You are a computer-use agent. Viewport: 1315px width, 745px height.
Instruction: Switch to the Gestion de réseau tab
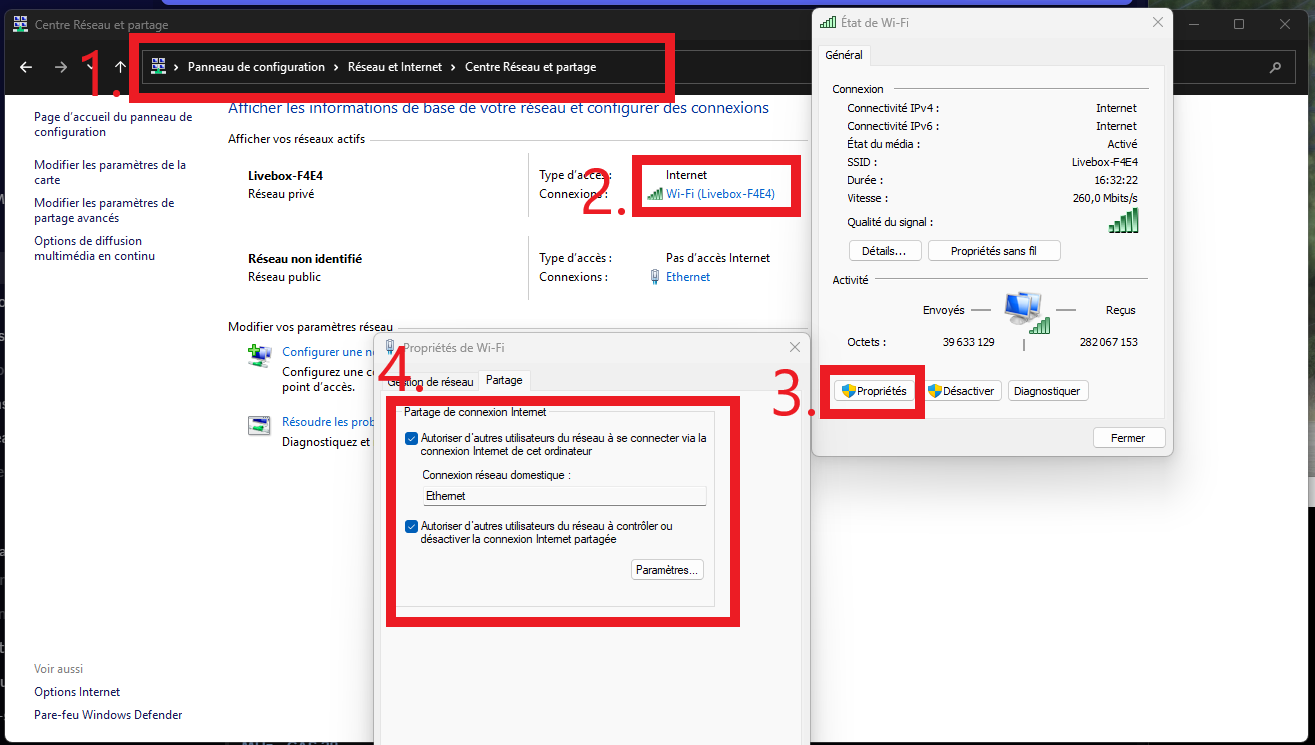pos(430,381)
